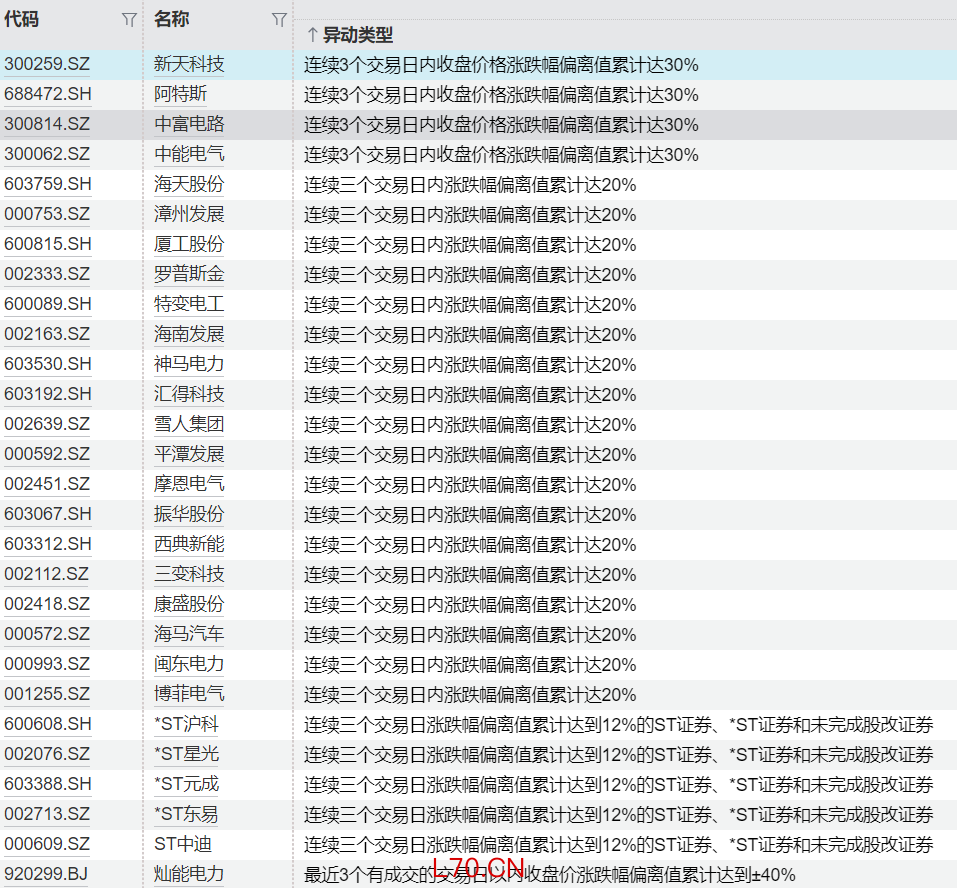Click the 异动类型 cell in 中能电气 row
The height and width of the screenshot is (888, 957).
pyautogui.click(x=501, y=155)
